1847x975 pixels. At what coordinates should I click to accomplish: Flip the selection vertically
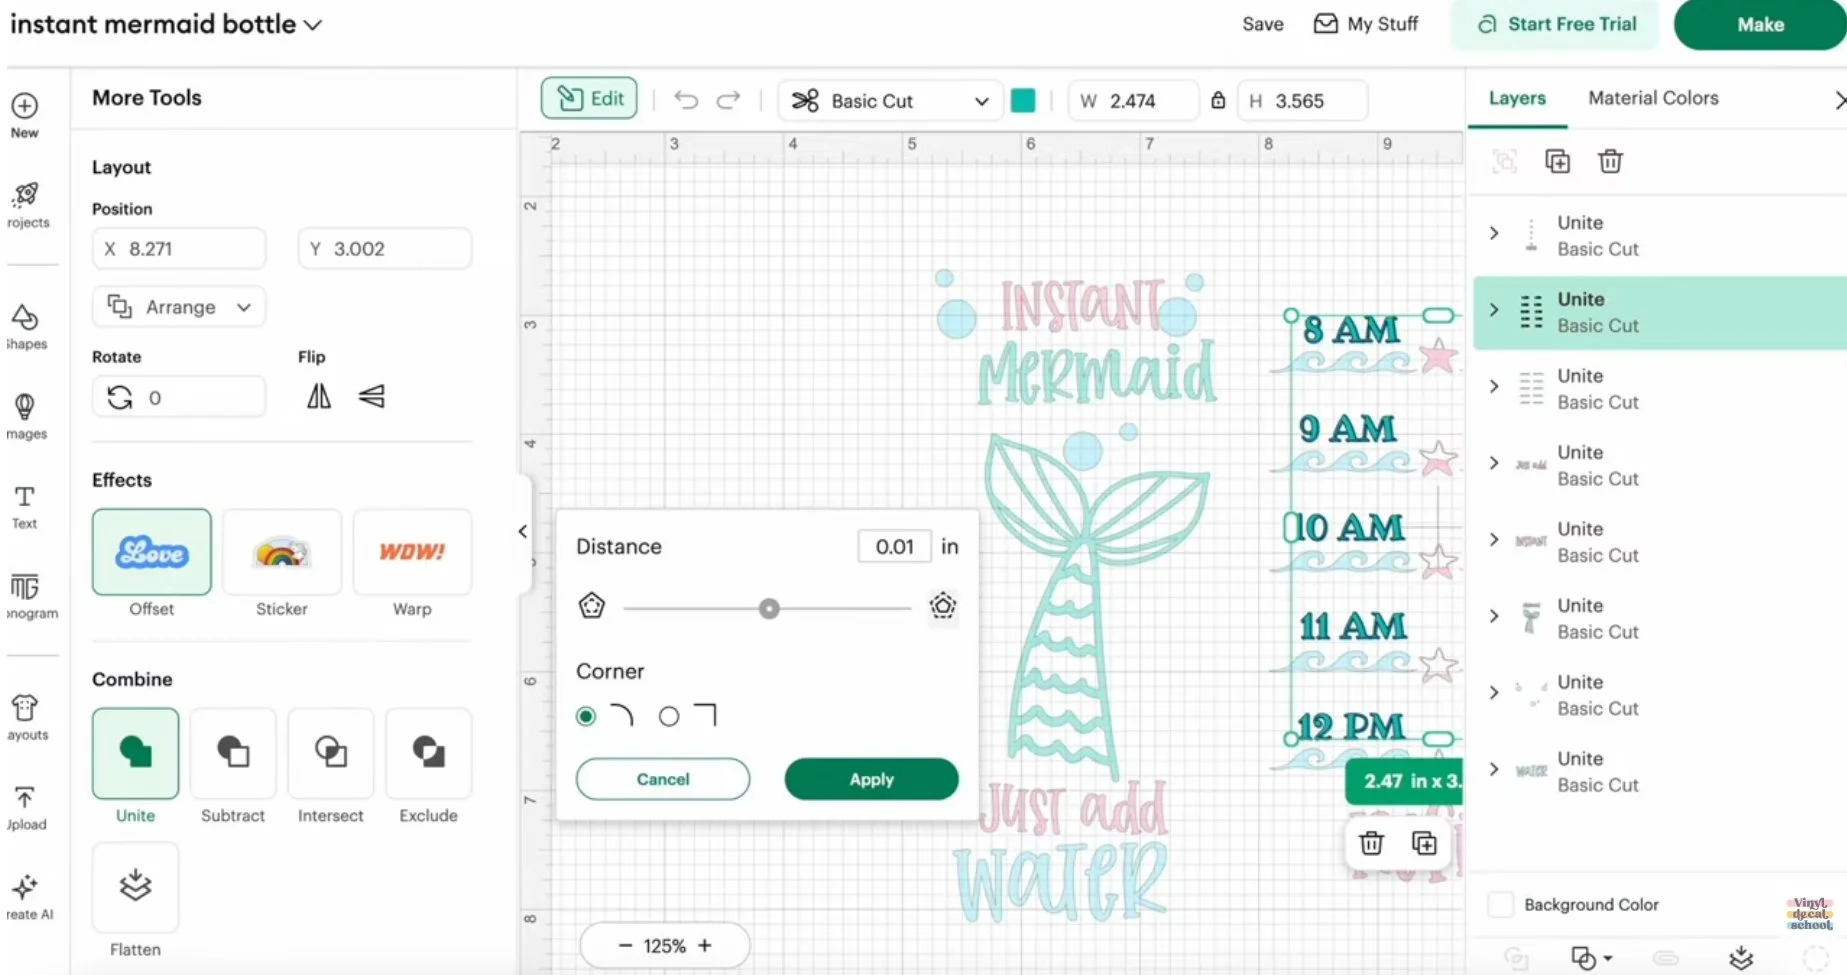click(x=372, y=397)
